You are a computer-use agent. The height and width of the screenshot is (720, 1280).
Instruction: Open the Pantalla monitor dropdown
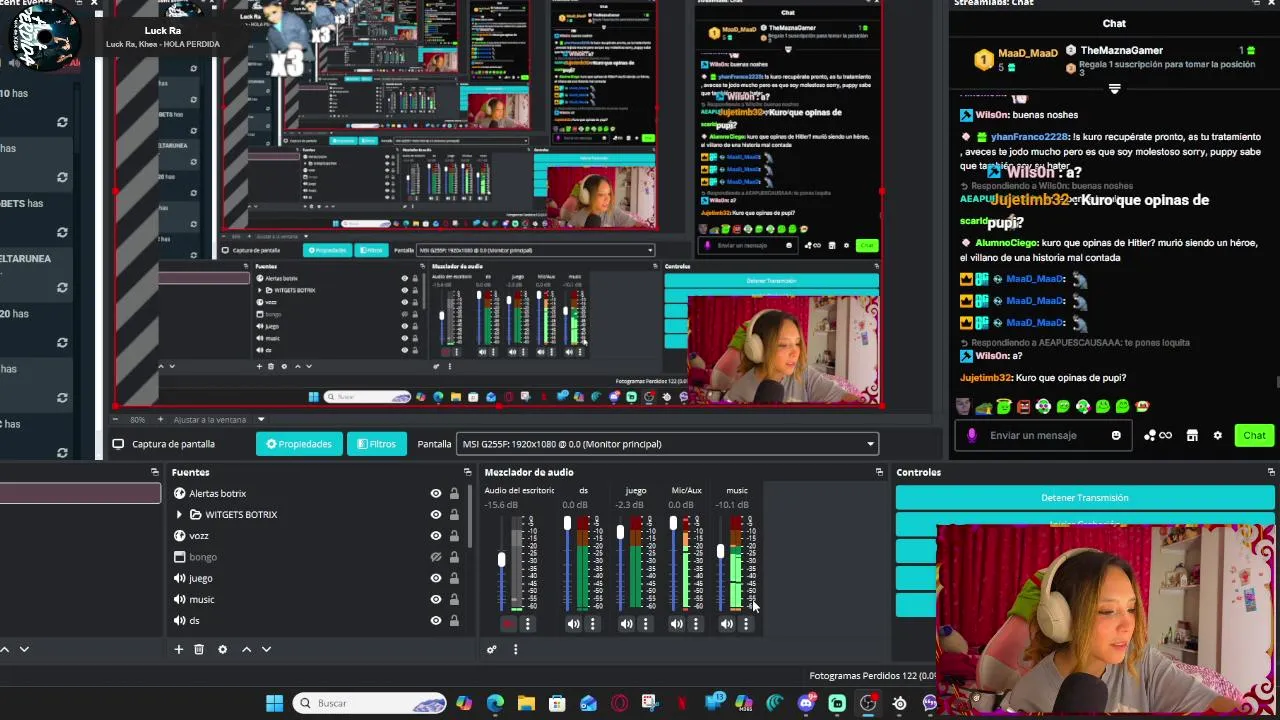tap(667, 444)
